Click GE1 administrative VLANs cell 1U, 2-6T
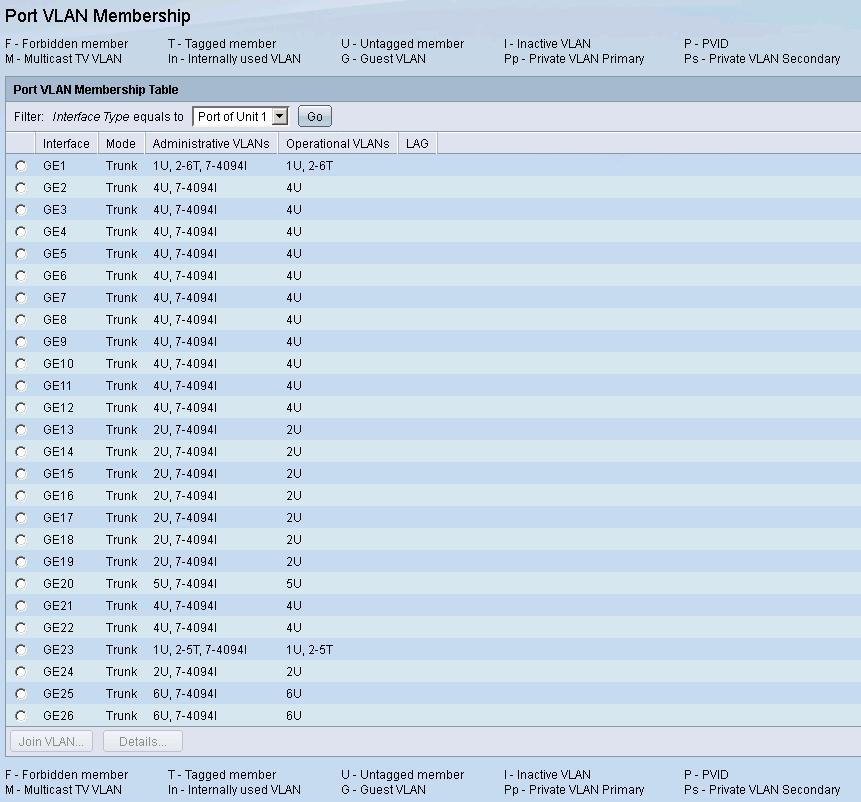 (x=199, y=166)
